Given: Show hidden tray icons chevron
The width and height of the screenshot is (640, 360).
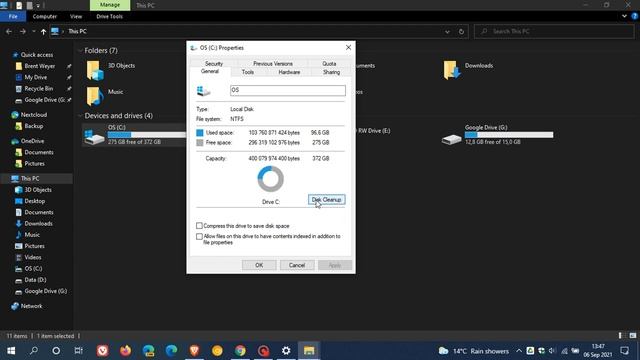Looking at the screenshot, I should tap(519, 351).
